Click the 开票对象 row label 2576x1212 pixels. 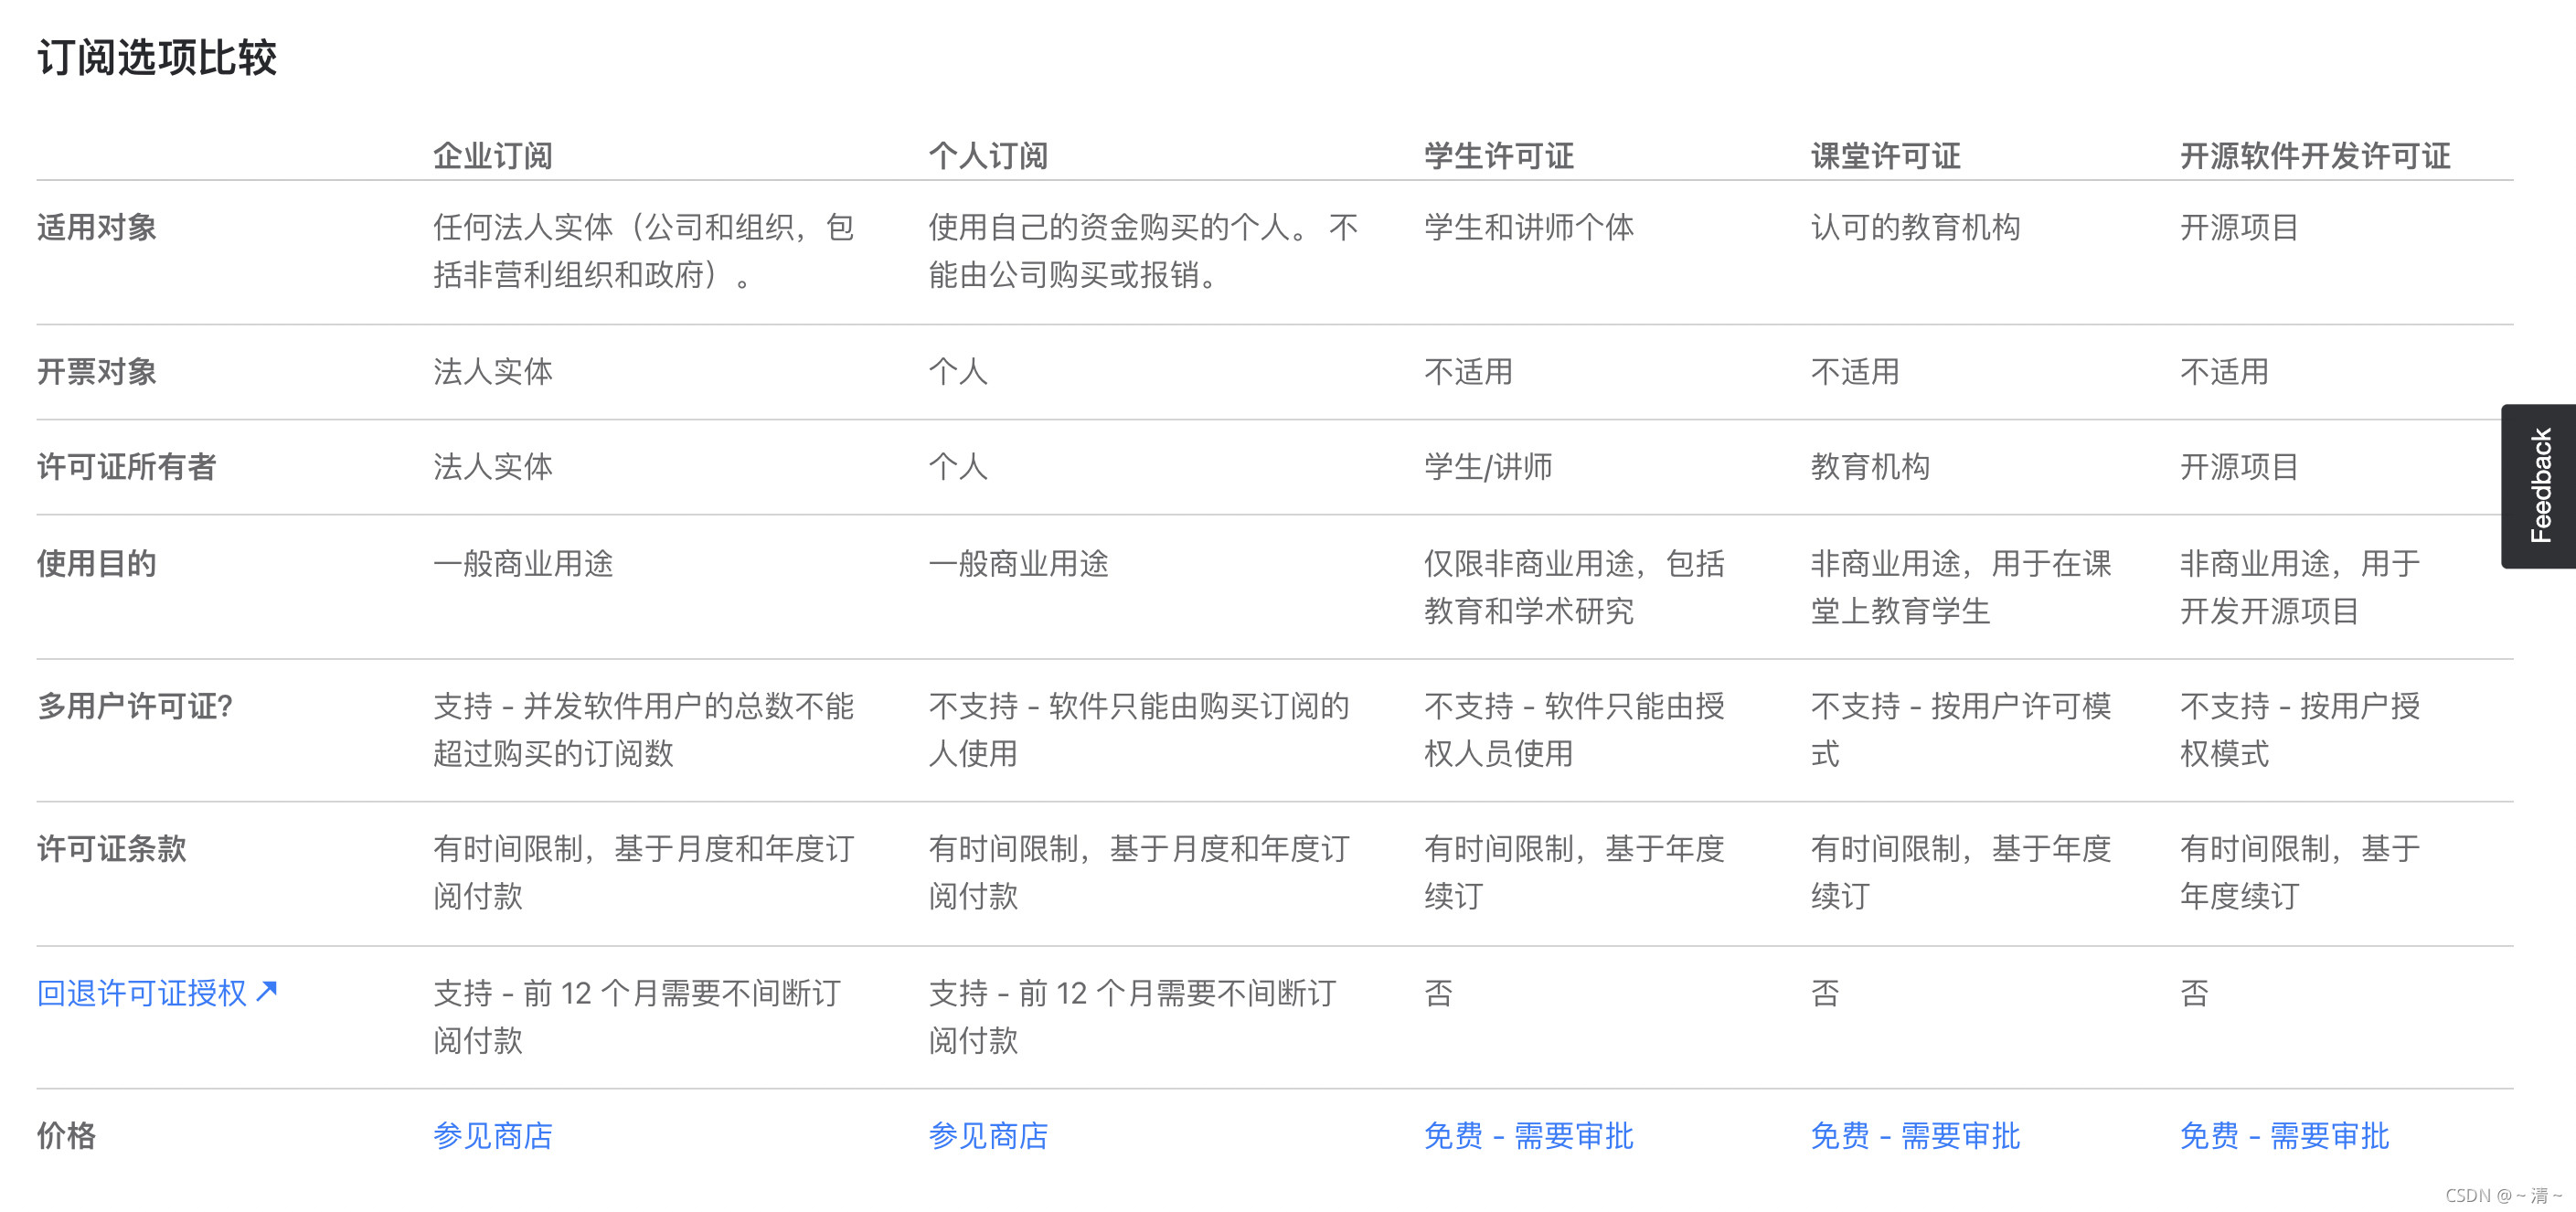tap(97, 371)
